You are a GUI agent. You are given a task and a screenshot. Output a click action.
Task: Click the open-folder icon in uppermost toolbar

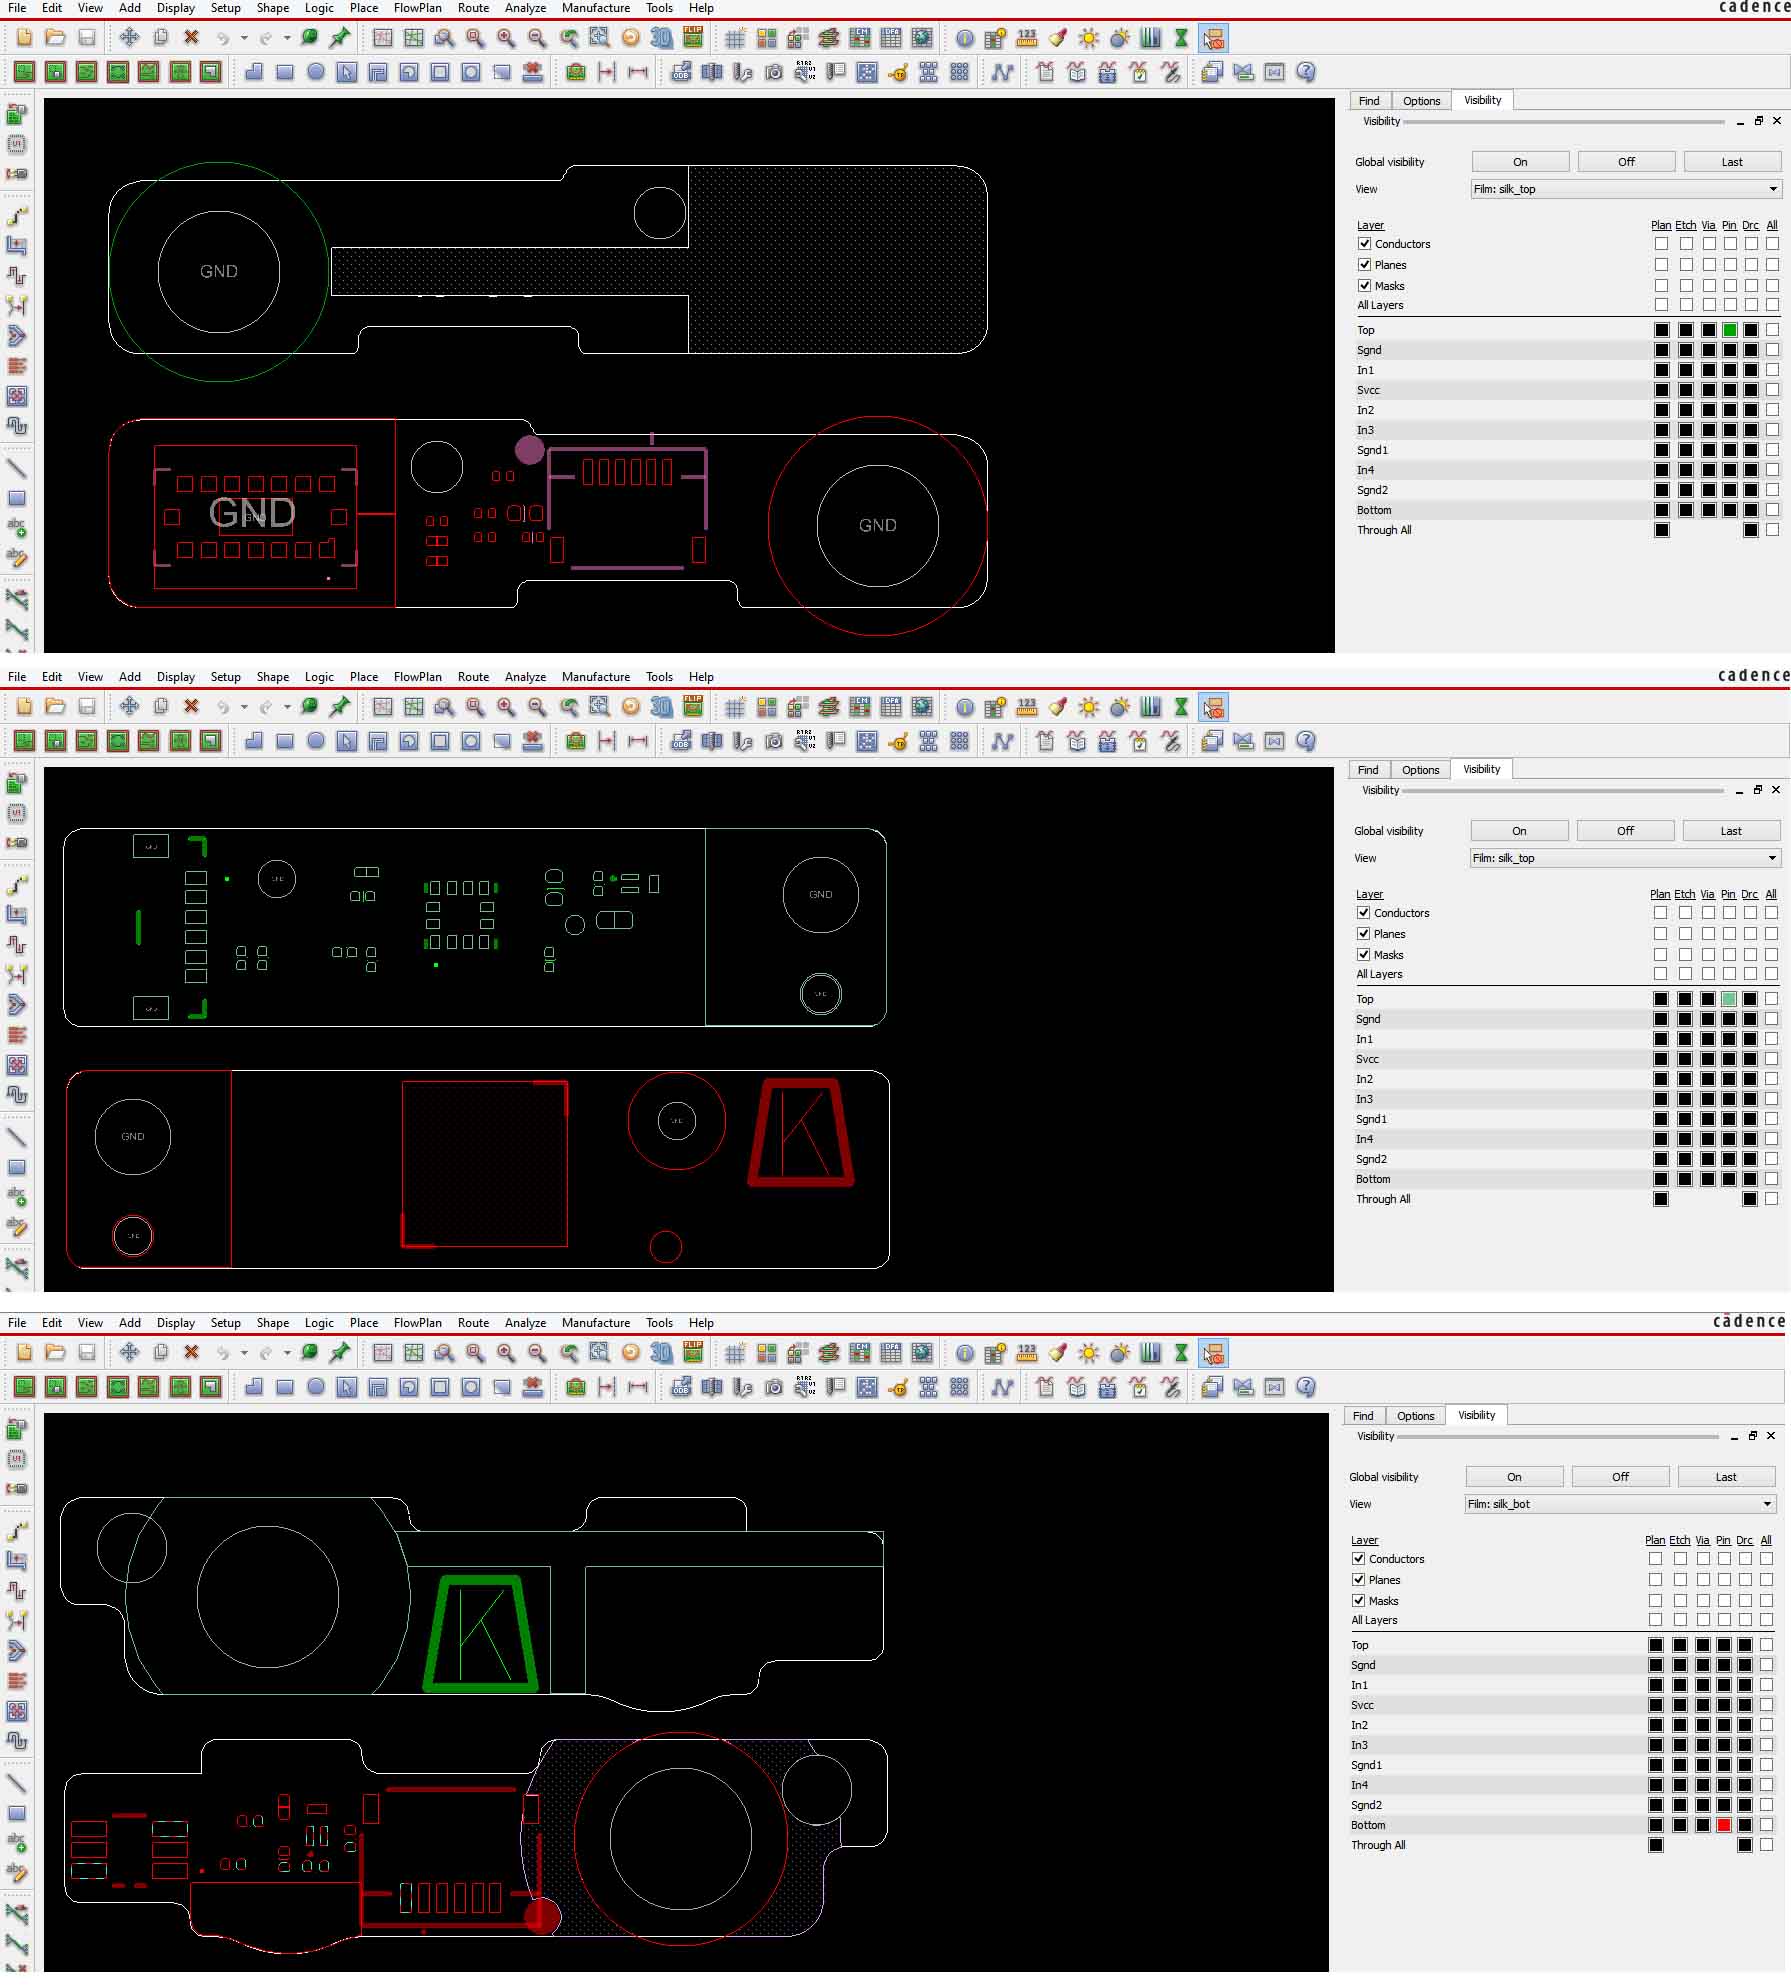click(x=55, y=37)
